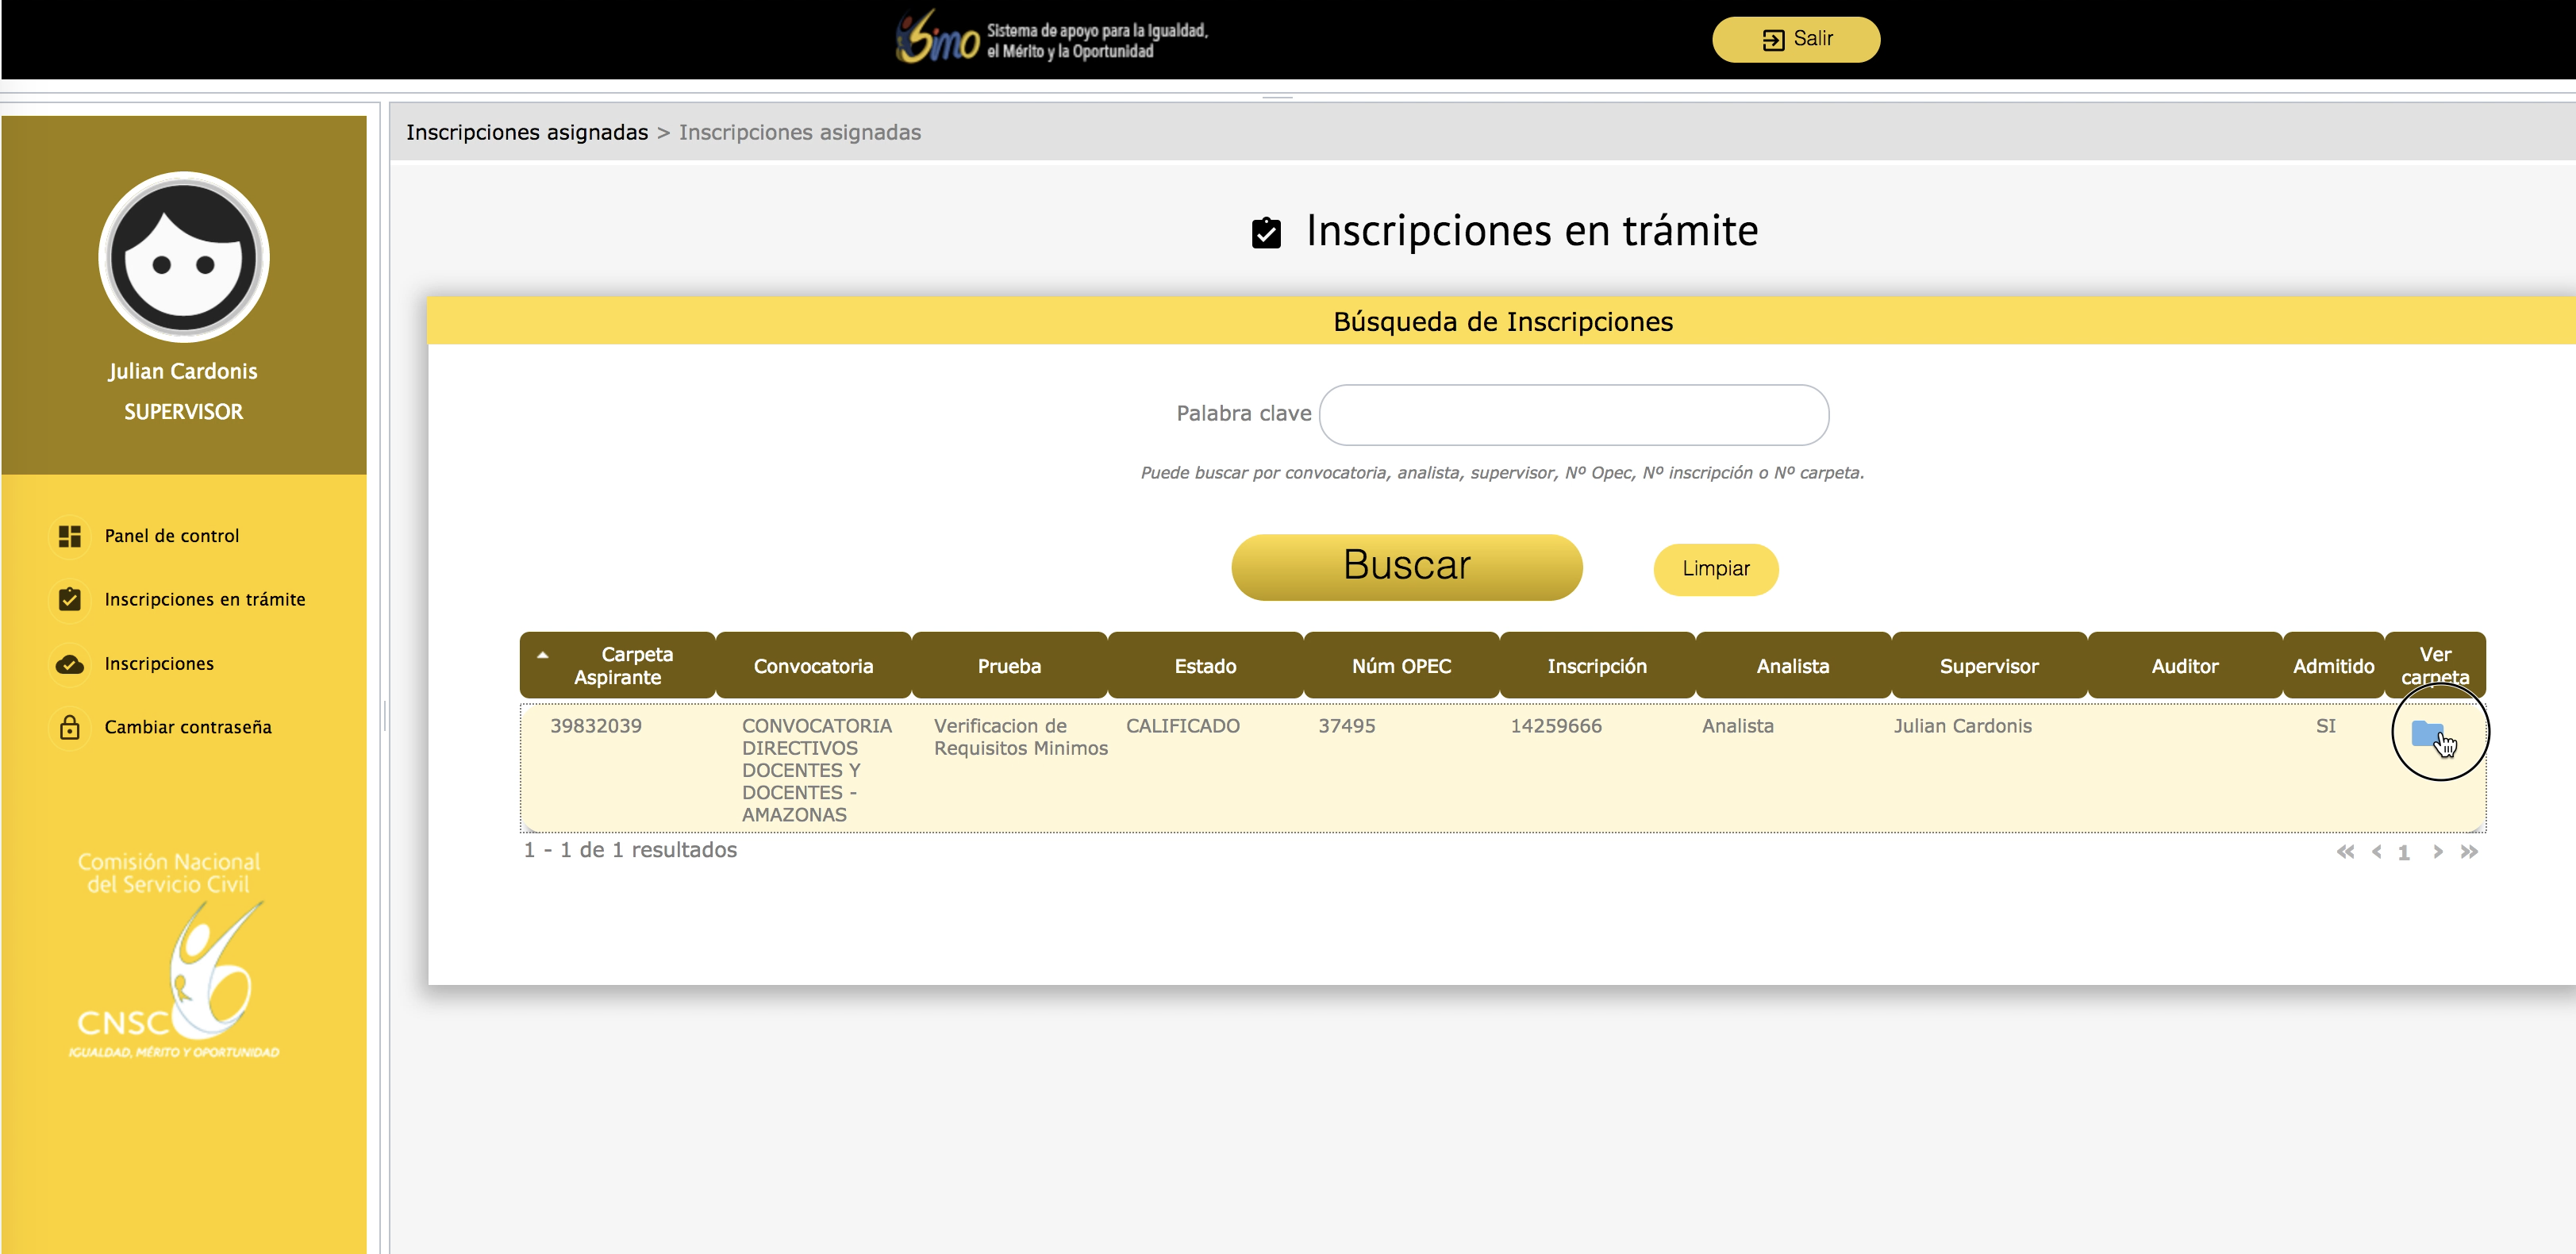Focus the Palabra clave search field
The width and height of the screenshot is (2576, 1254).
point(1573,415)
